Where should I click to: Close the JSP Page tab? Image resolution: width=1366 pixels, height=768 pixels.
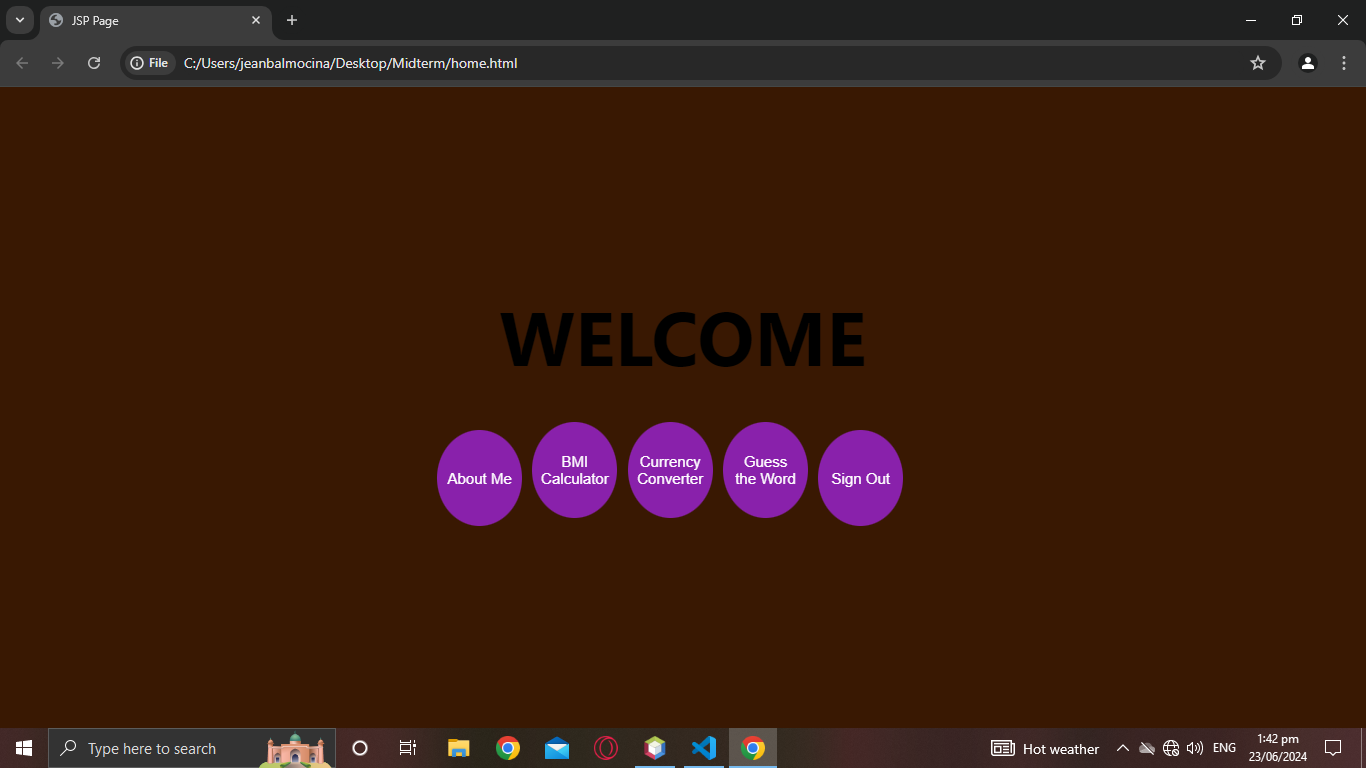tap(256, 20)
